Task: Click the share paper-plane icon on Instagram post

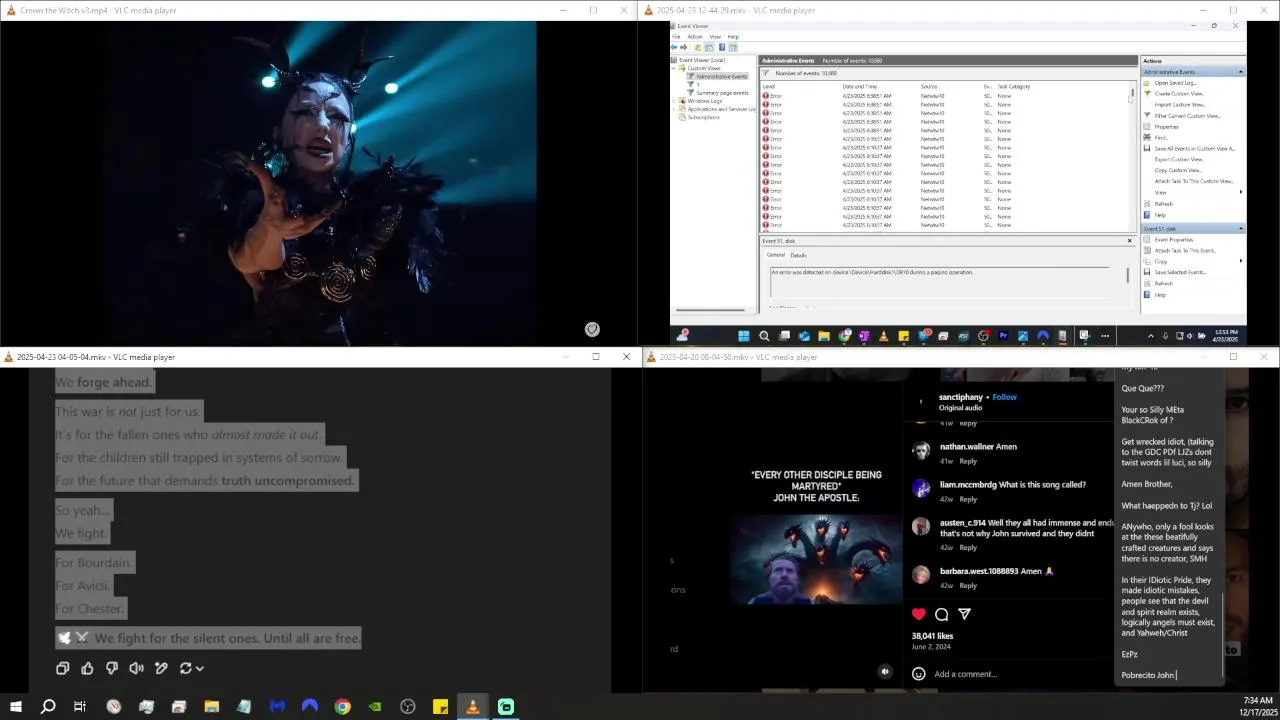Action: (964, 614)
